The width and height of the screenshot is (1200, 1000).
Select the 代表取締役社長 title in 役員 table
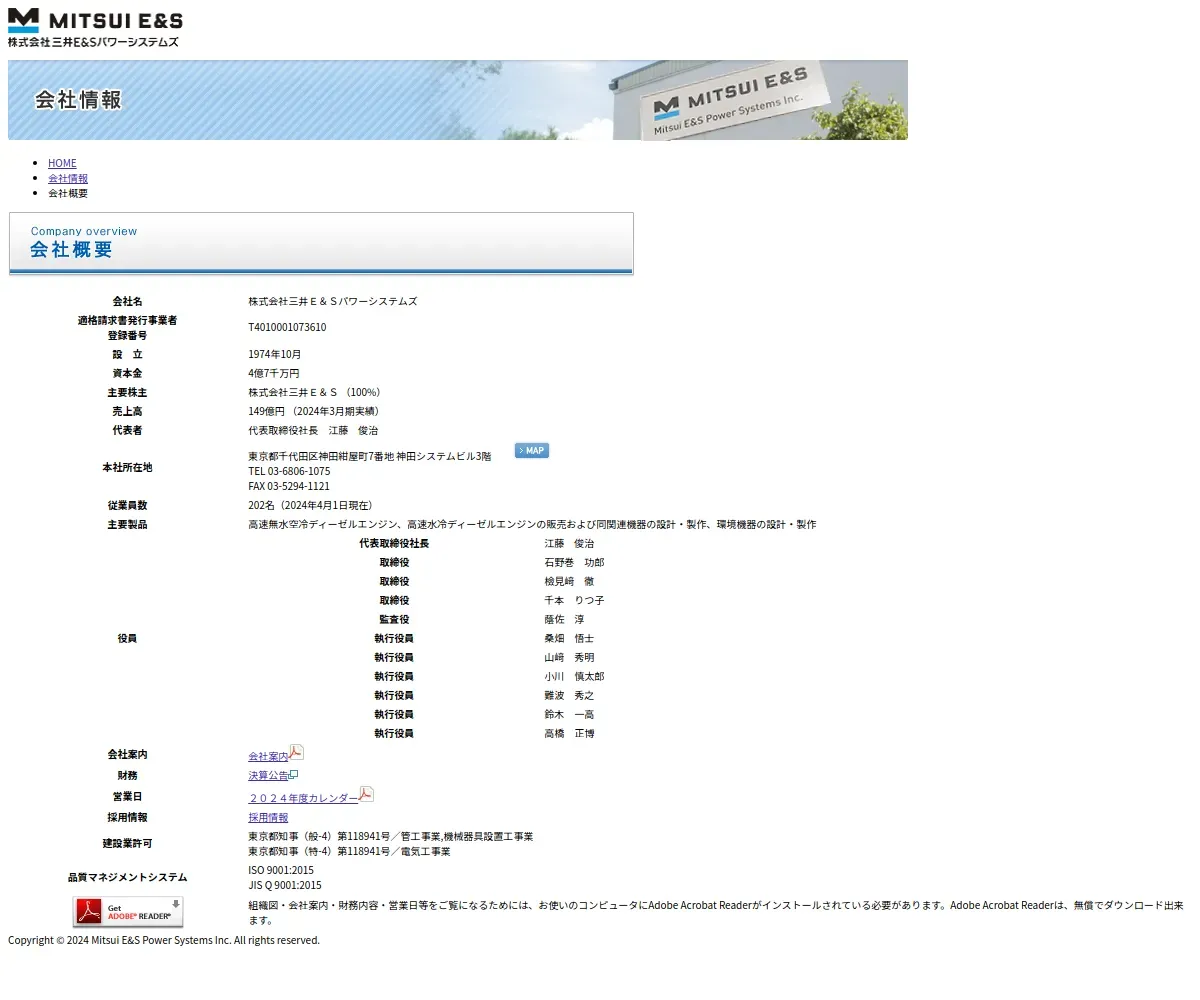[x=394, y=543]
